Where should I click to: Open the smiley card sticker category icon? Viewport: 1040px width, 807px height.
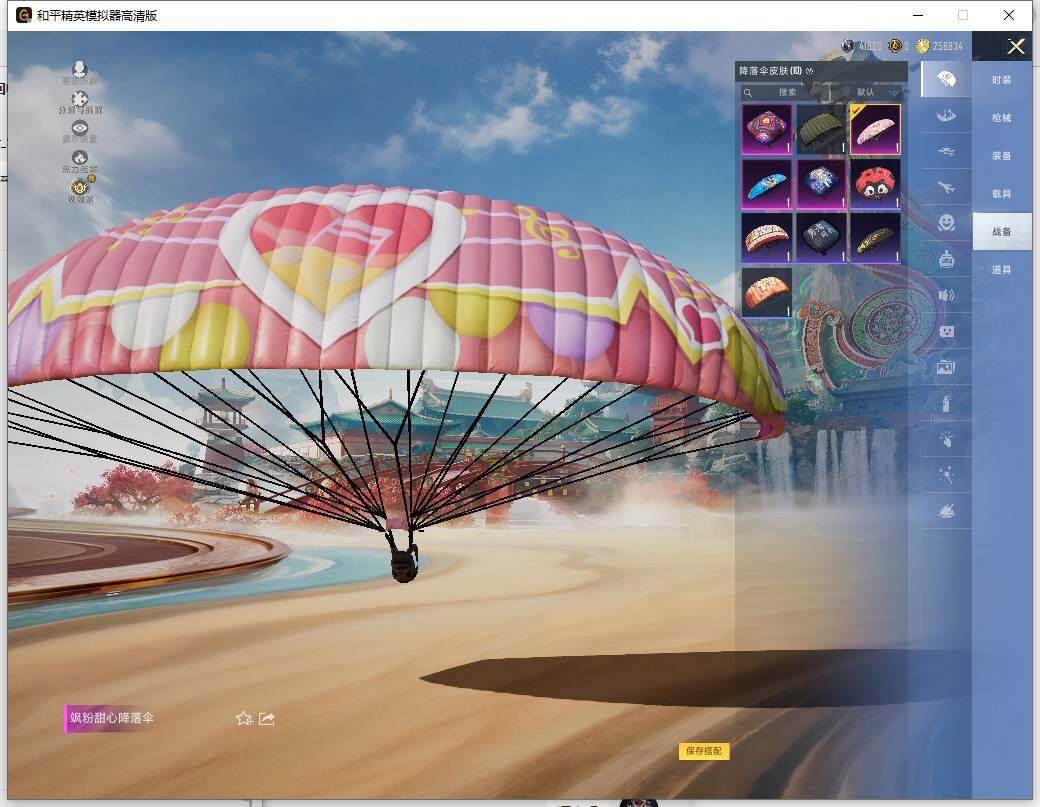[x=946, y=331]
